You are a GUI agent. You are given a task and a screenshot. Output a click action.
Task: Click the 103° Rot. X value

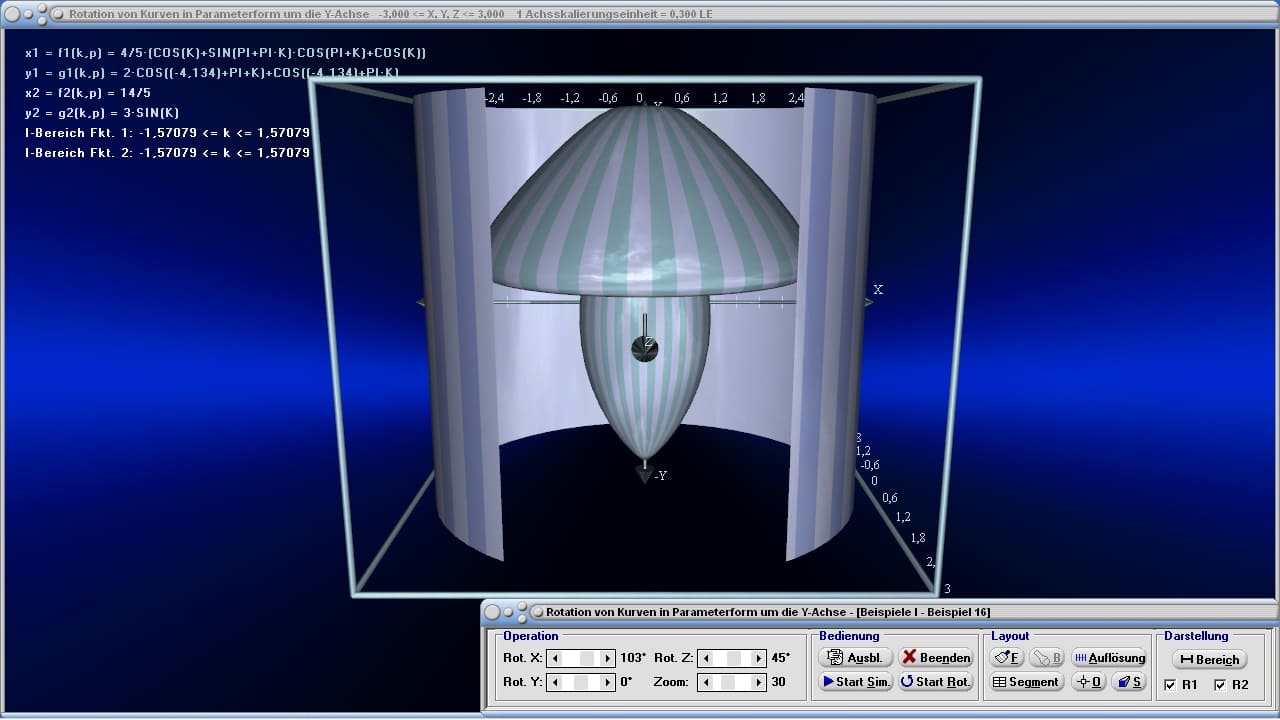633,658
